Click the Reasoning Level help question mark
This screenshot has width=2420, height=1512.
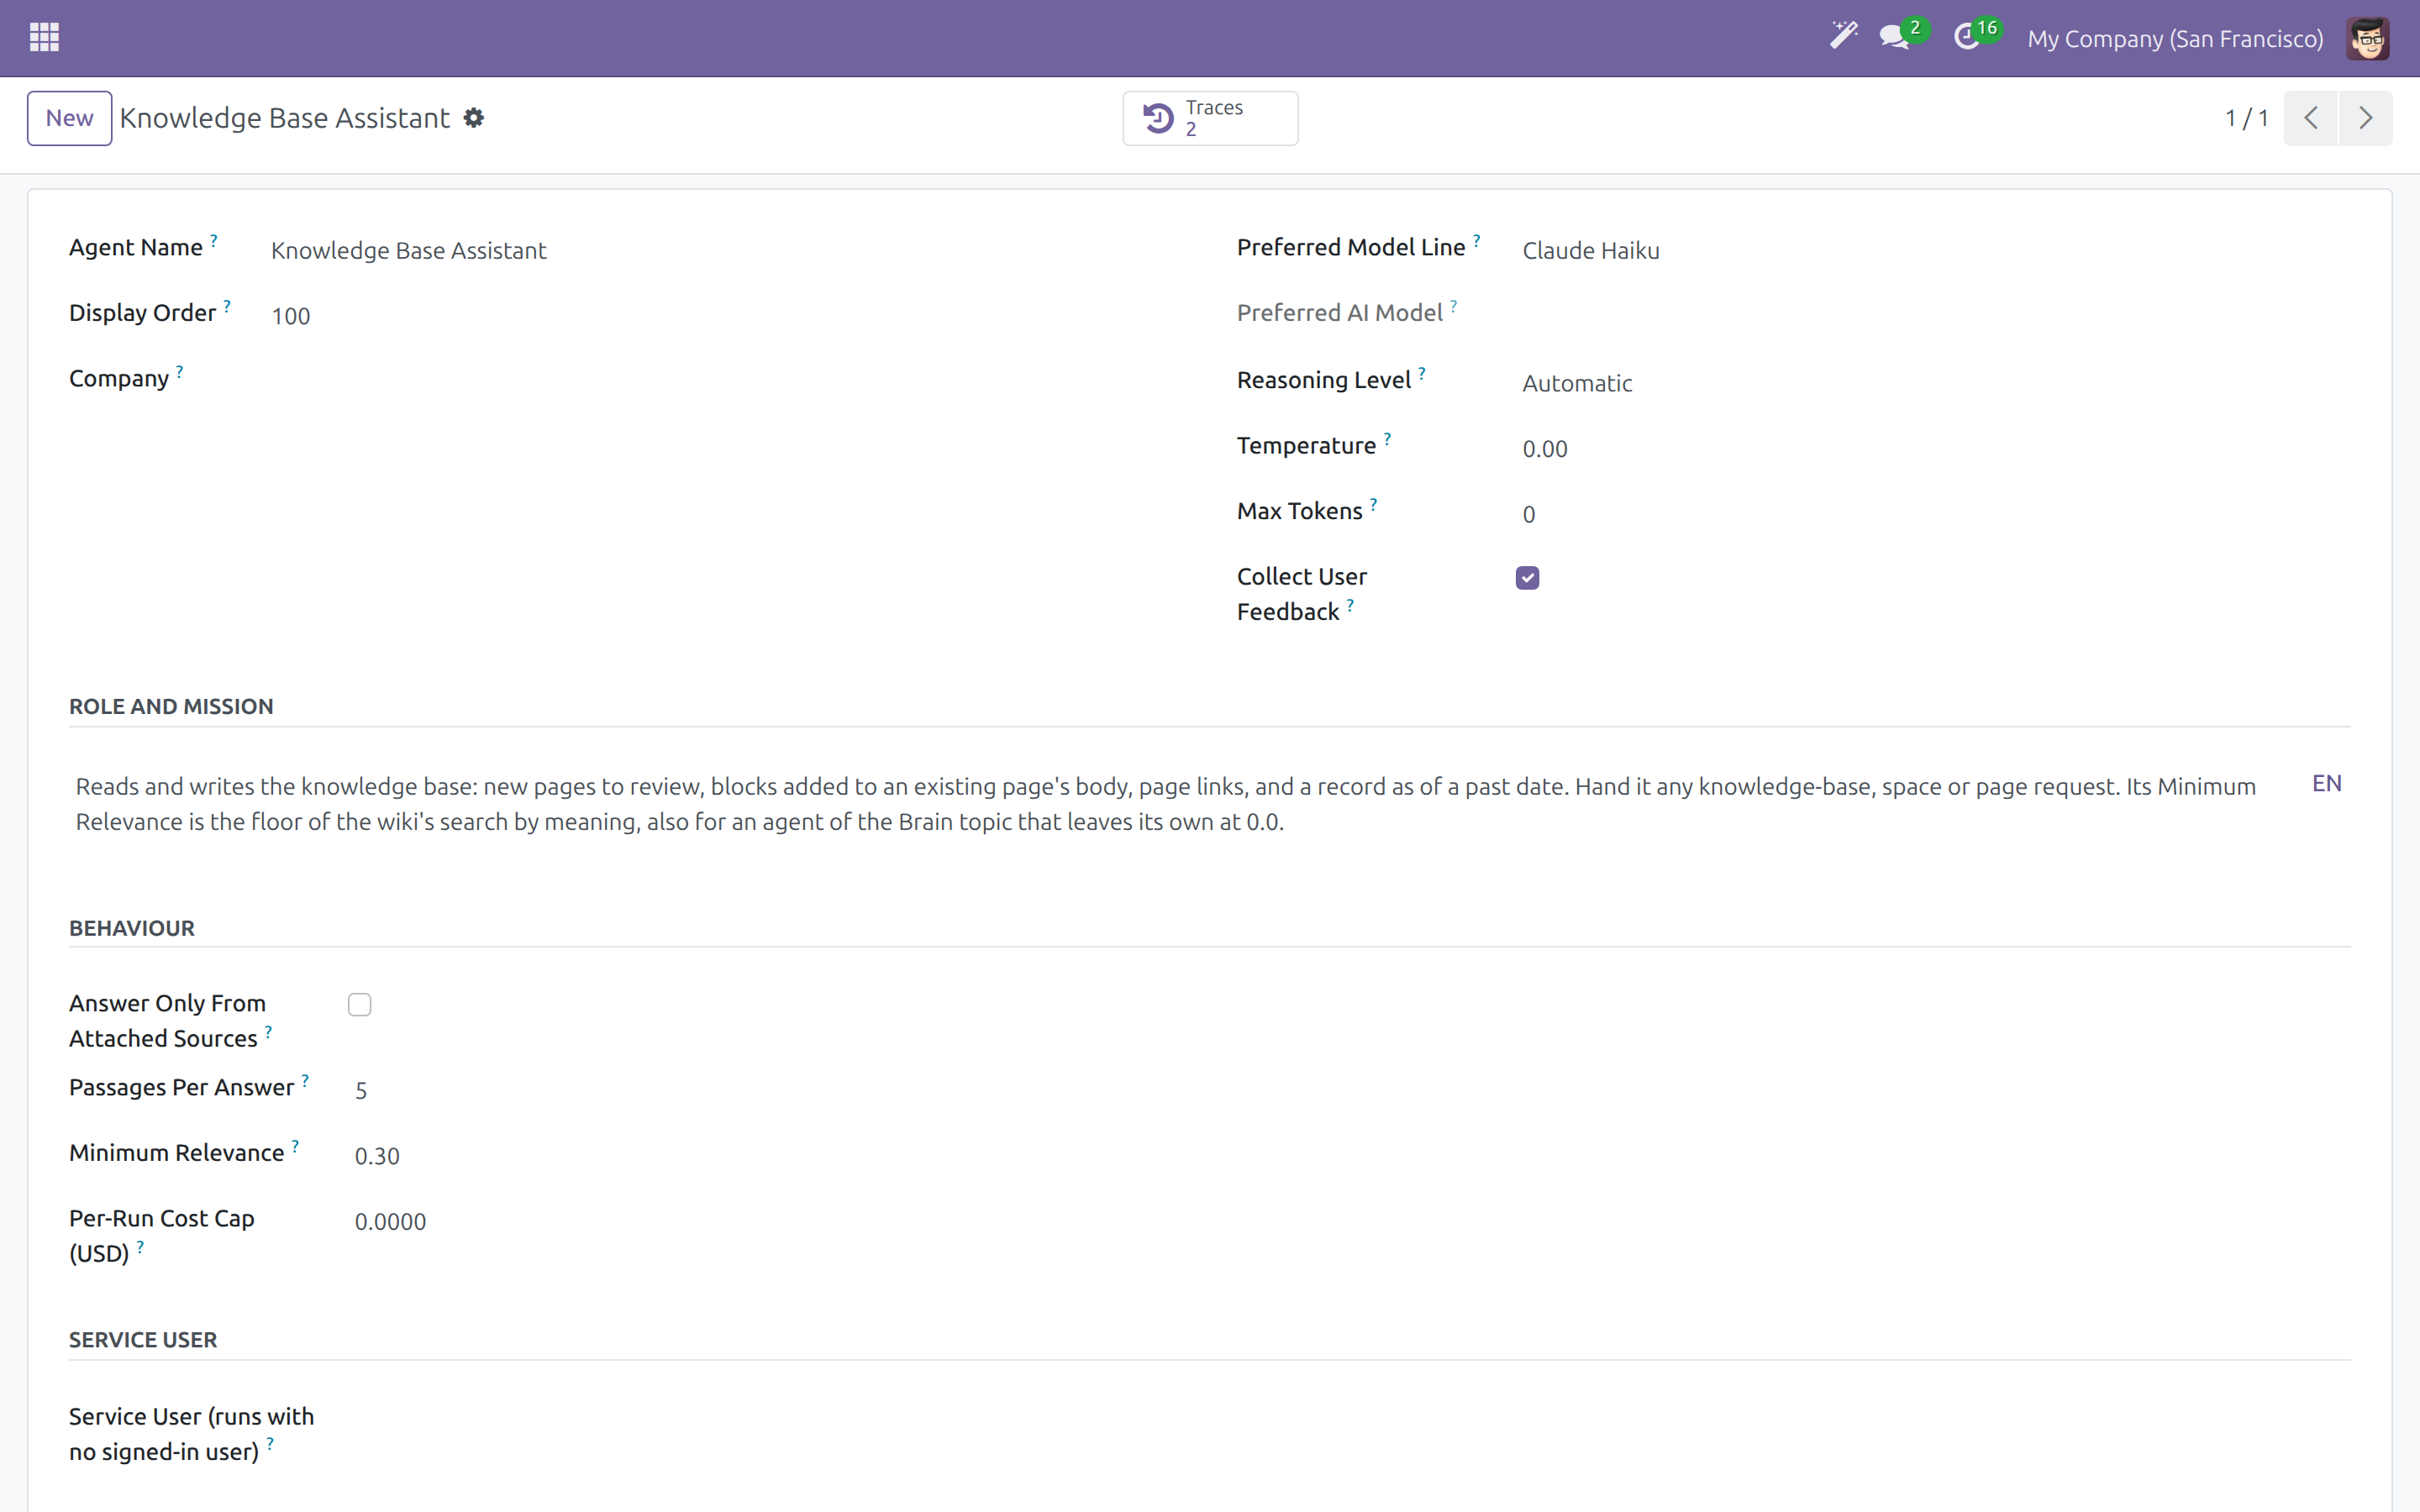1421,373
